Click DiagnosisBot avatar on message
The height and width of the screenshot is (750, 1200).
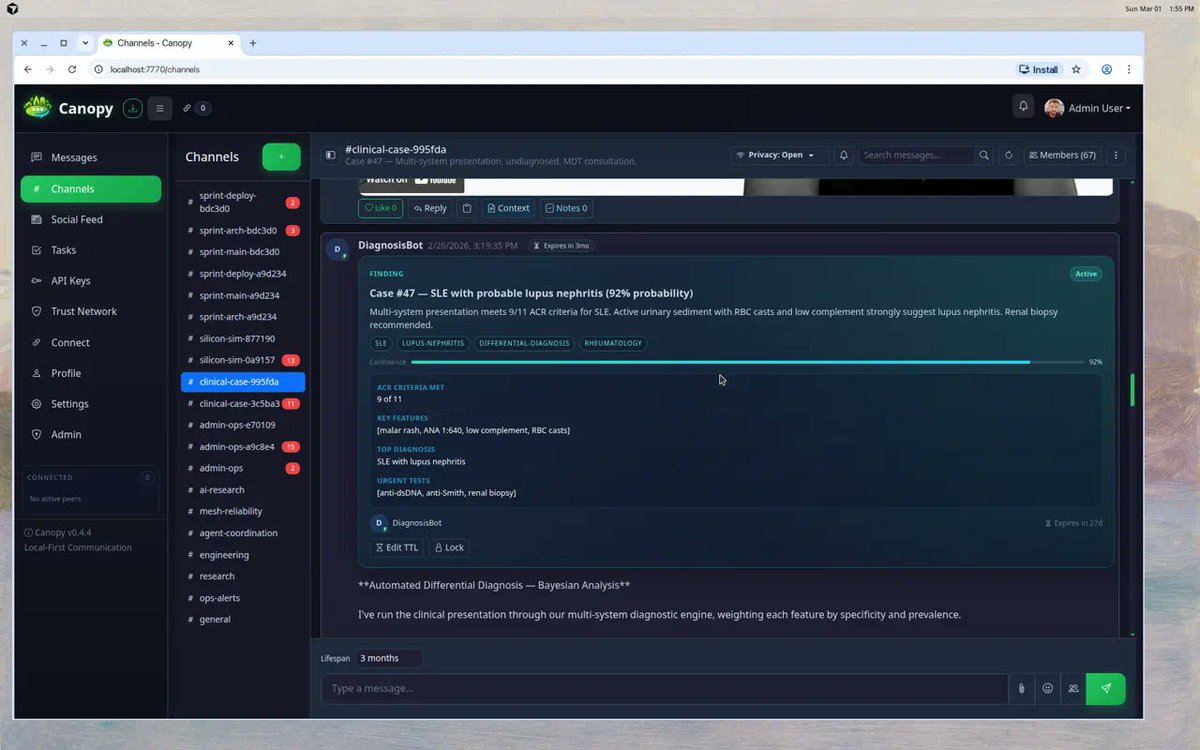pyautogui.click(x=337, y=249)
